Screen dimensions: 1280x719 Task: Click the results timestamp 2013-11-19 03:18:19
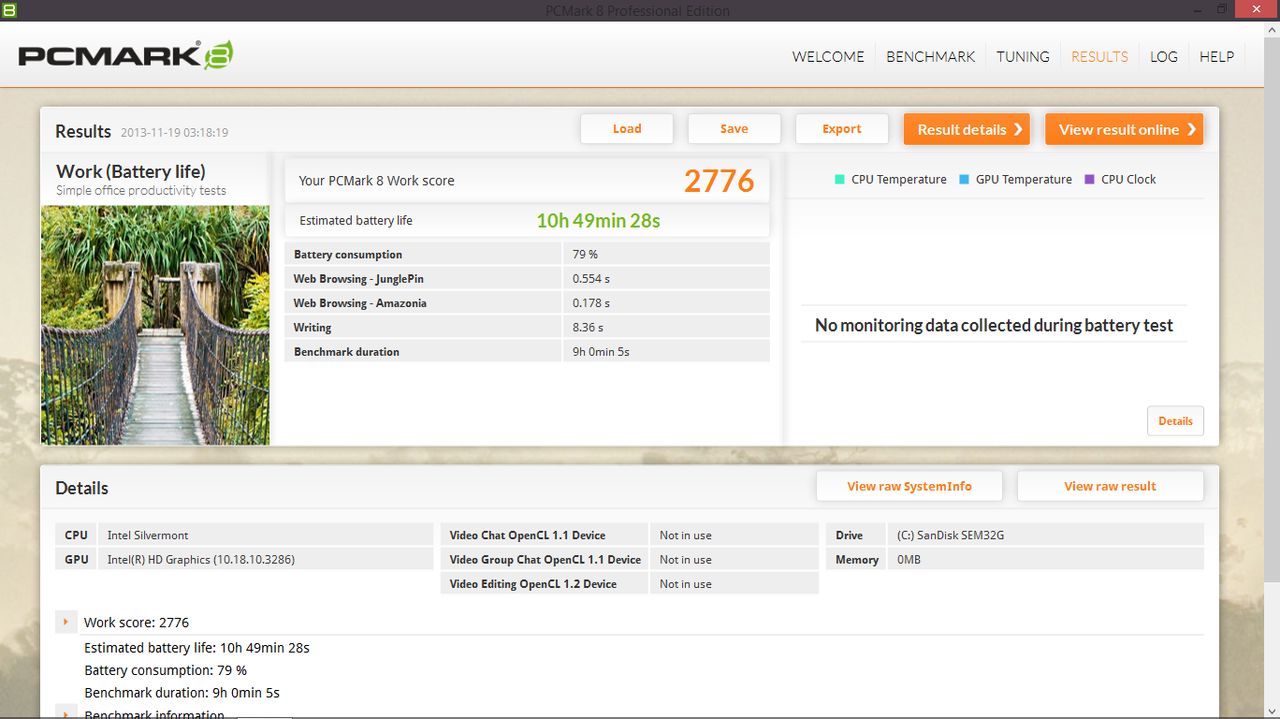[x=174, y=132]
